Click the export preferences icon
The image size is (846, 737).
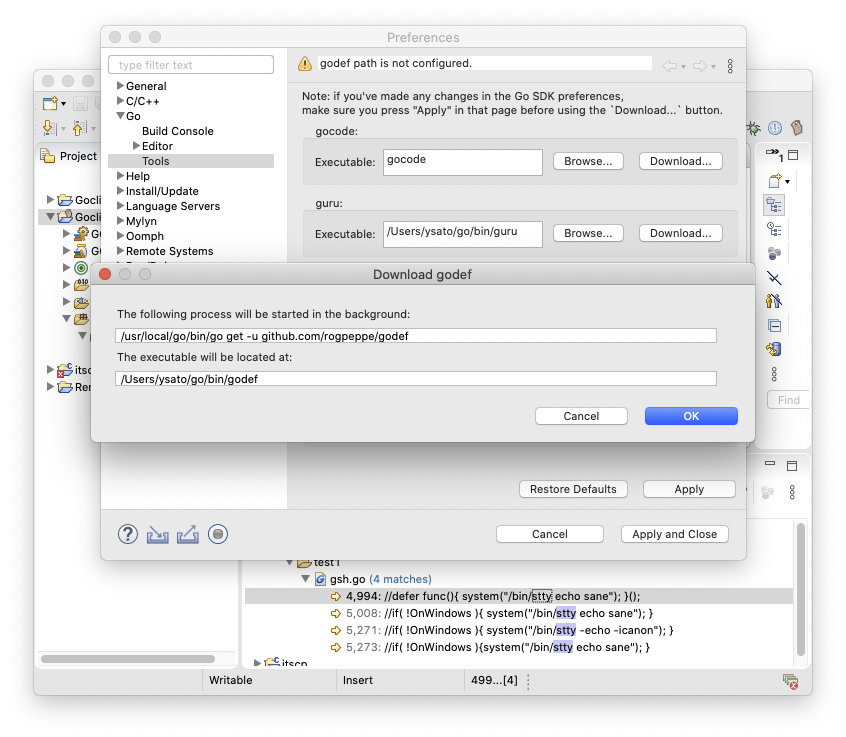[188, 534]
